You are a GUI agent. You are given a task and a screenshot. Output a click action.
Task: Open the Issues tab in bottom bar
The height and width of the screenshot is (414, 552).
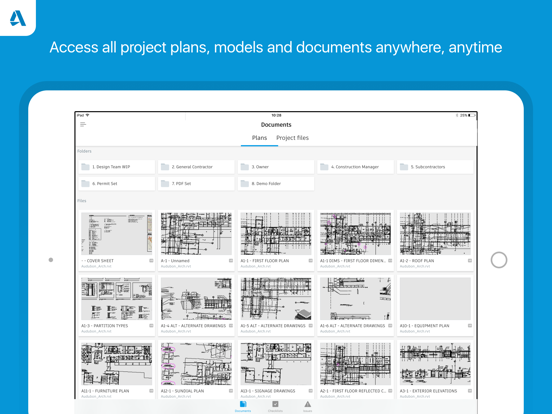308,406
